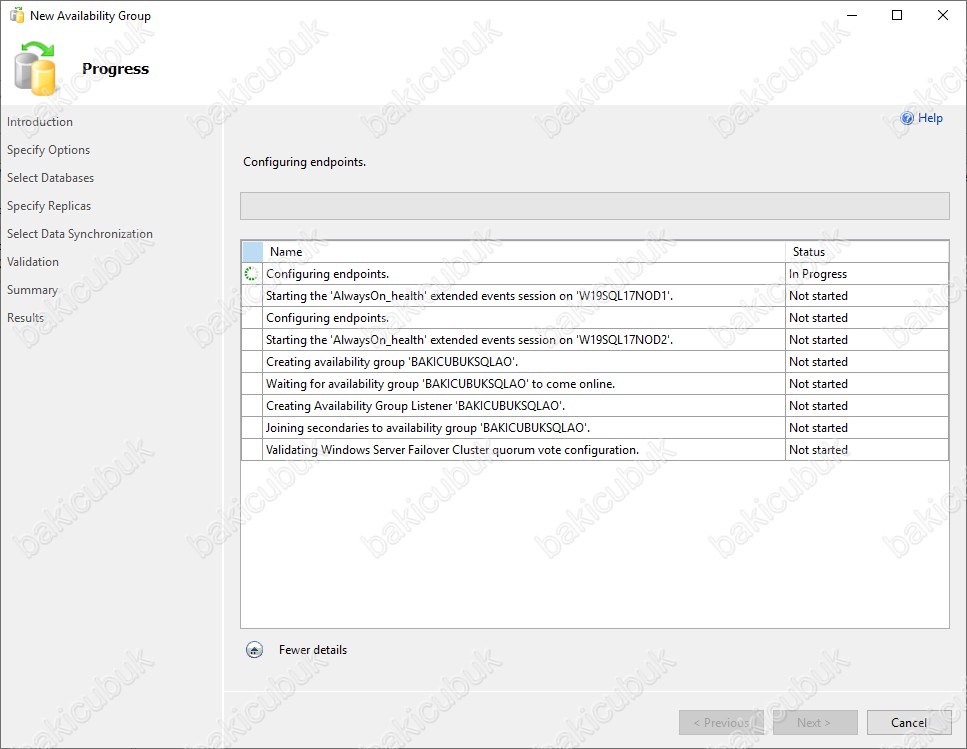This screenshot has width=967, height=749.
Task: Open the Specify Replicas step
Action: pos(49,206)
